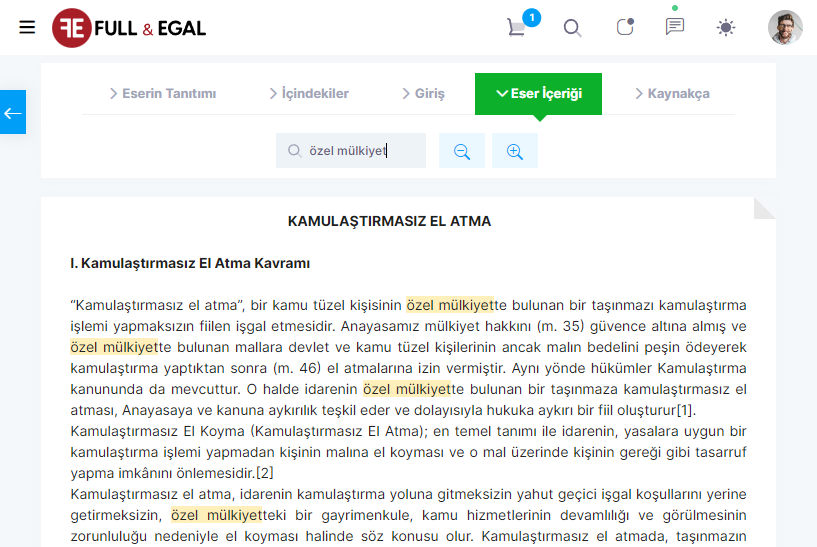Click footnote reference [1]
Screen dimensions: 817x547
[685, 411]
